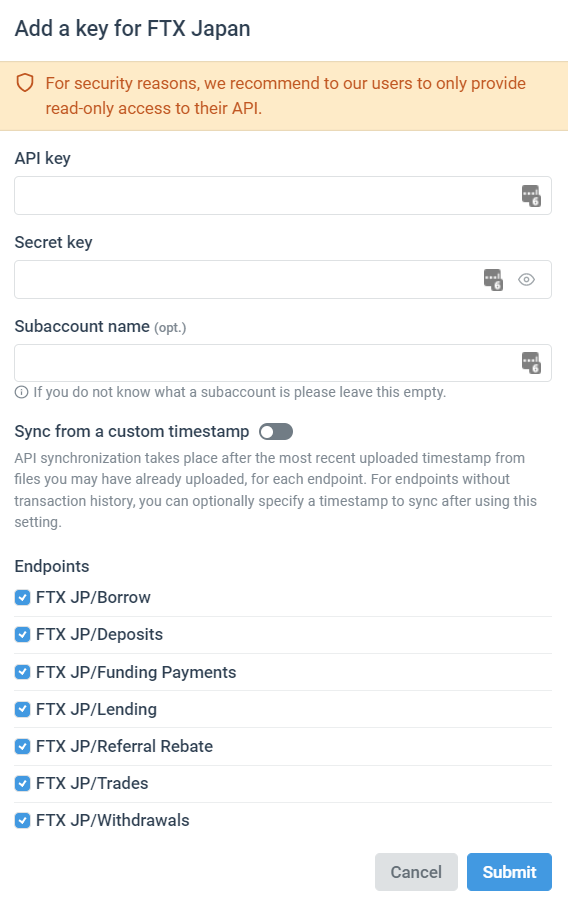Submit the FTX Japan API key form
The height and width of the screenshot is (903, 568).
509,872
